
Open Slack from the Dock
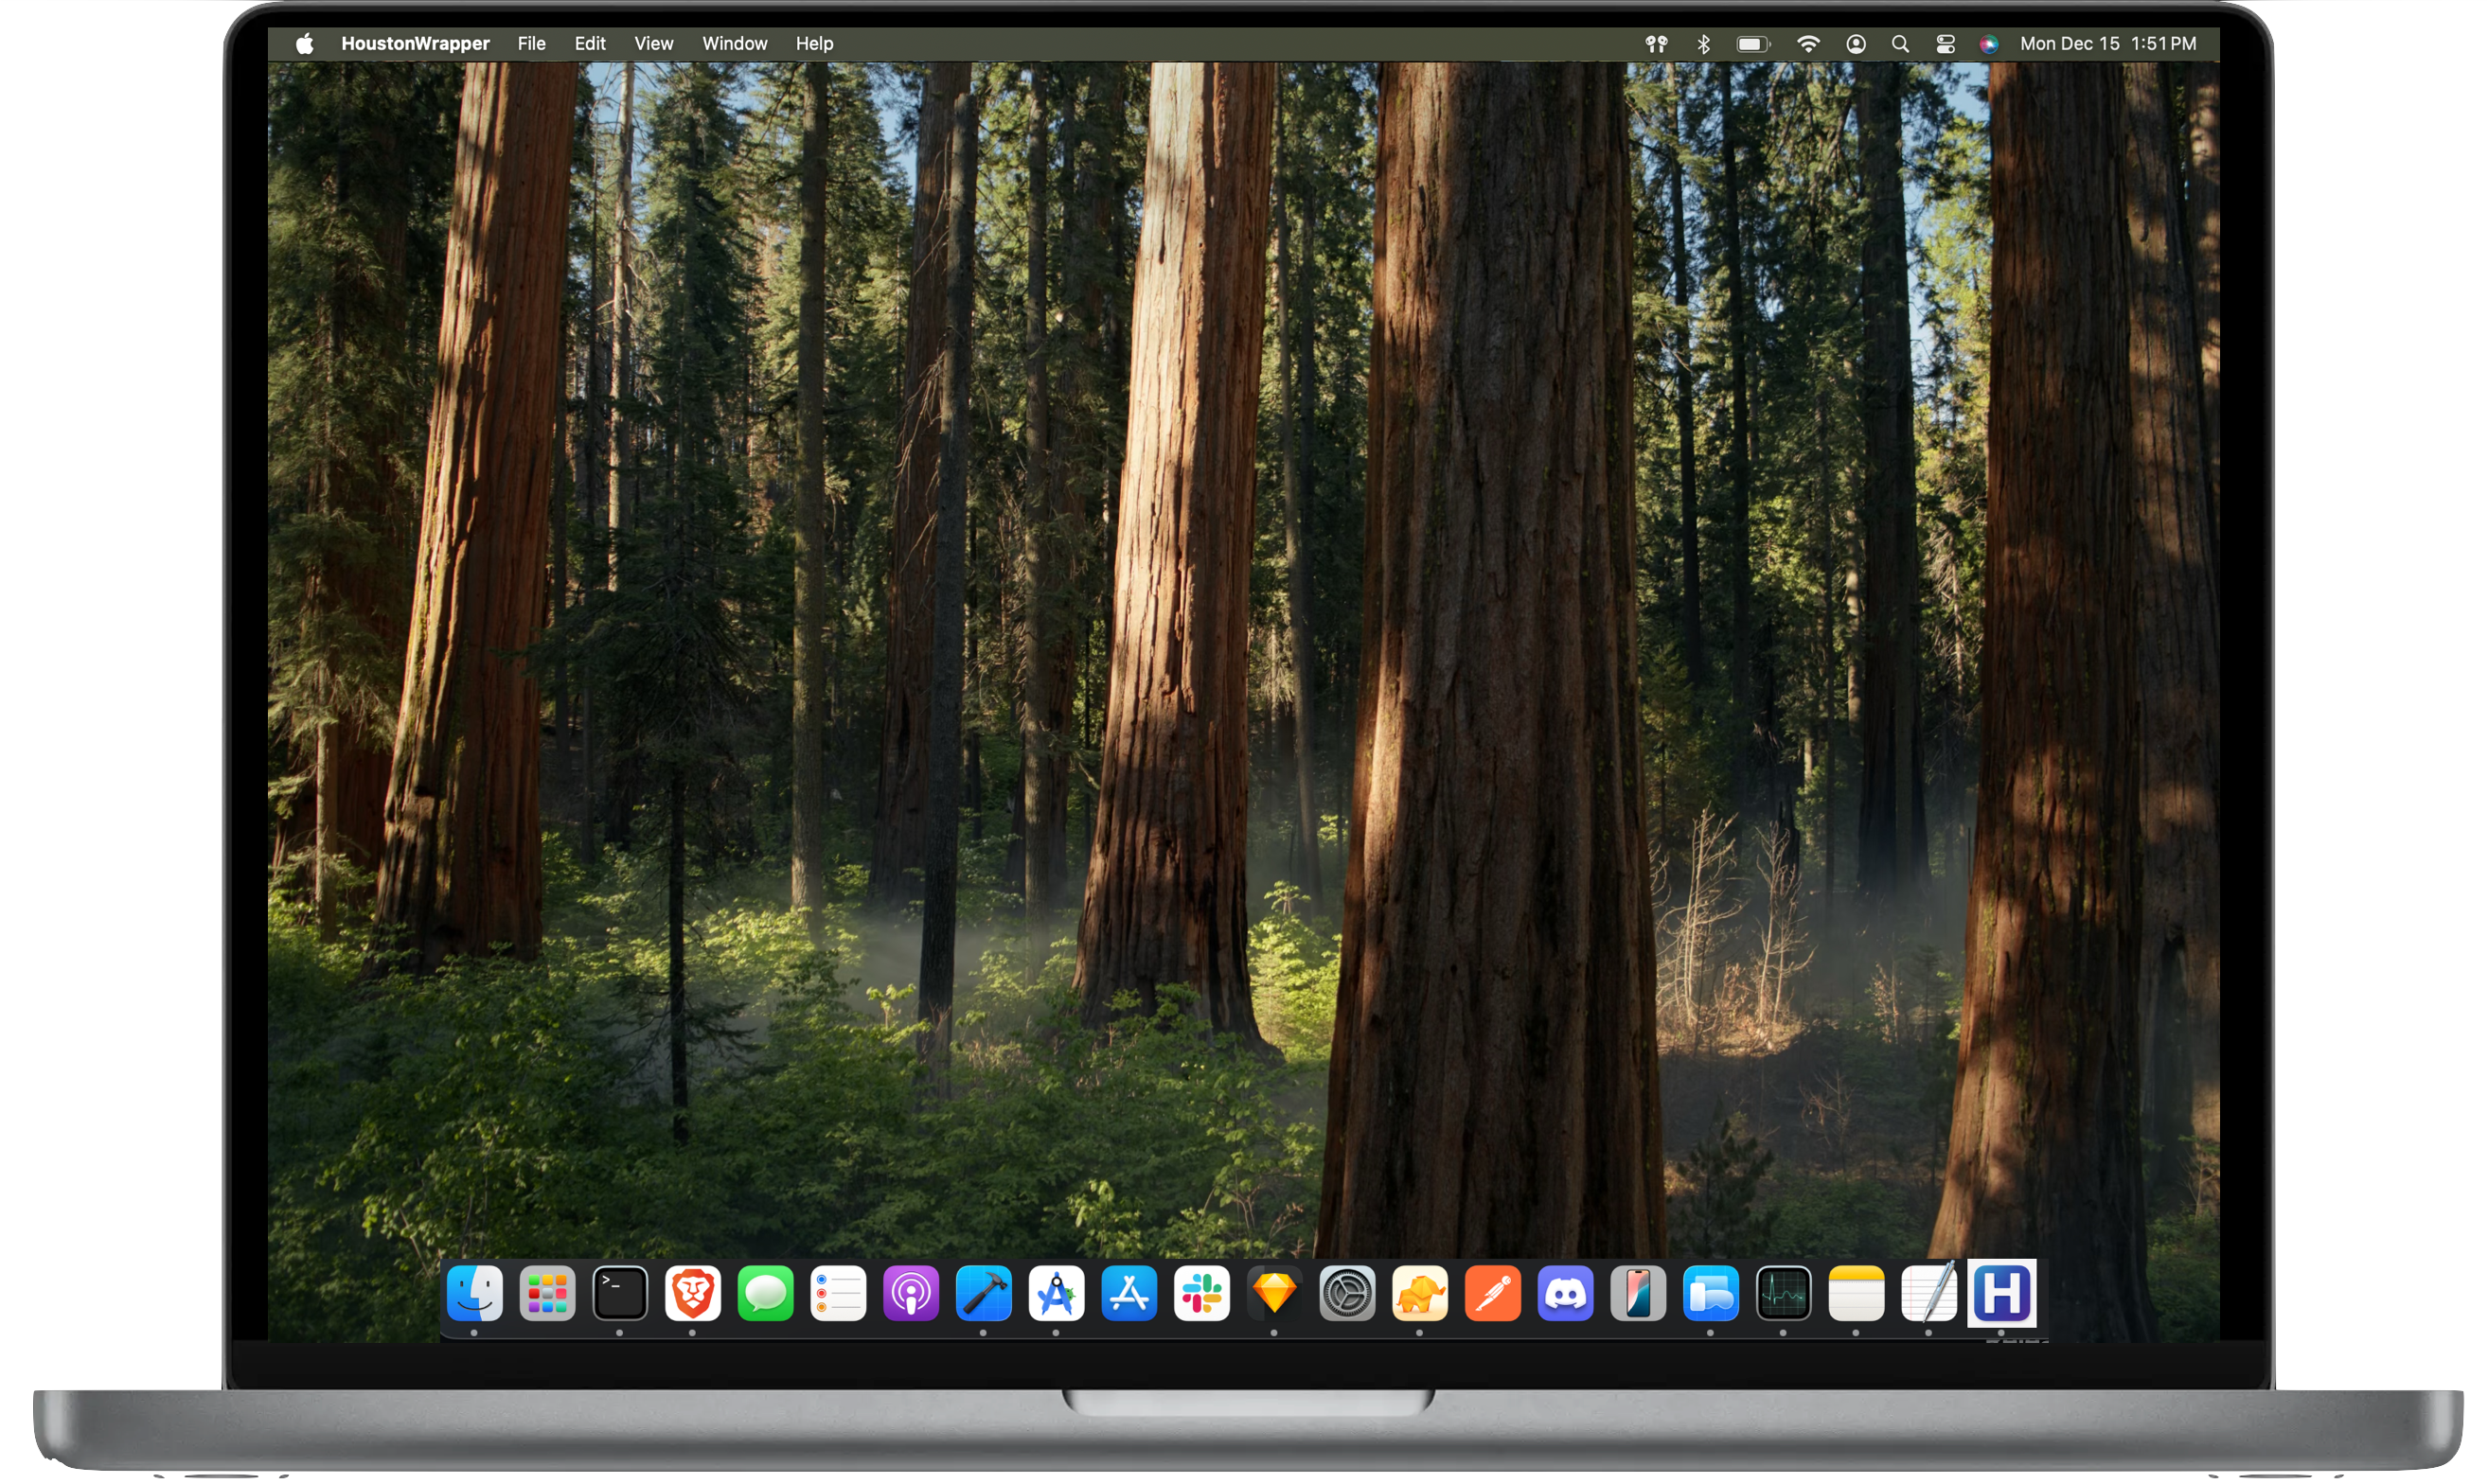pyautogui.click(x=1202, y=1294)
